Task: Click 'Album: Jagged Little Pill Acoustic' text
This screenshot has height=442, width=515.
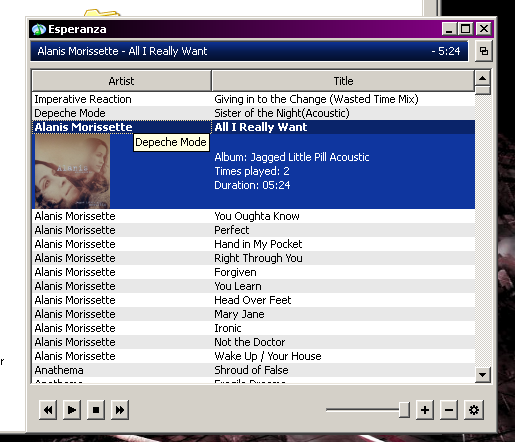Action: [x=292, y=157]
